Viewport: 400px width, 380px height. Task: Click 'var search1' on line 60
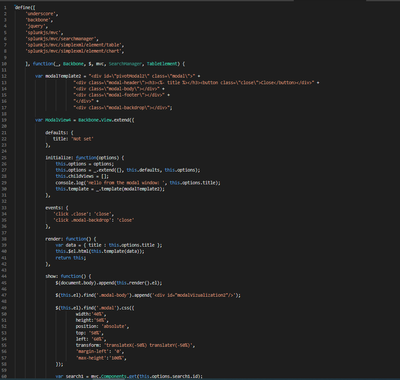[69, 376]
